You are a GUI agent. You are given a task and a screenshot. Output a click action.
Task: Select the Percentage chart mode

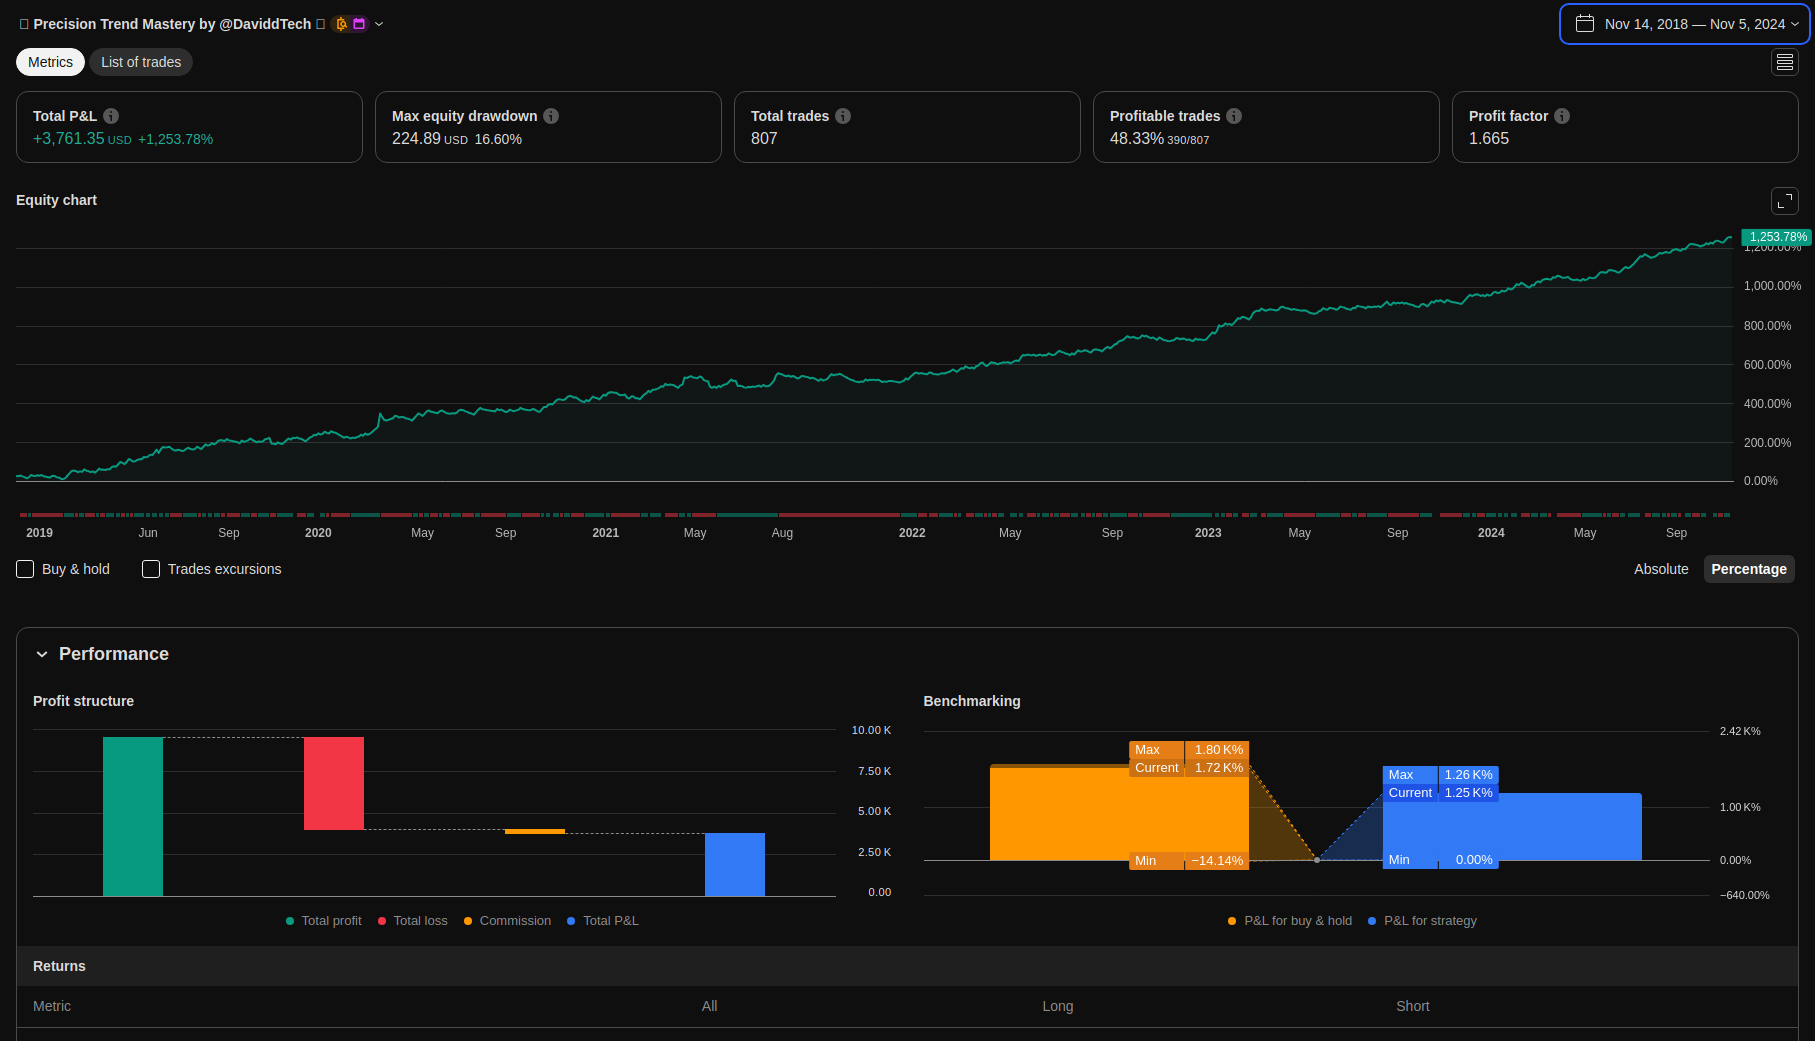(x=1748, y=569)
